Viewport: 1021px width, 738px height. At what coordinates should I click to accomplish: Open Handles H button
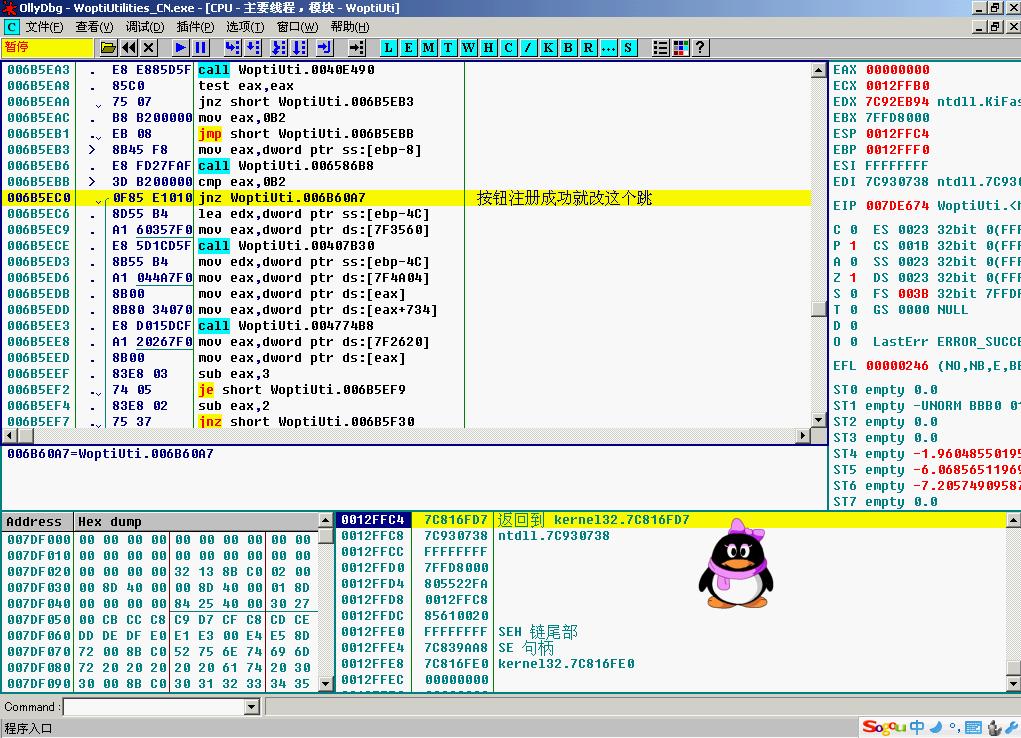488,48
